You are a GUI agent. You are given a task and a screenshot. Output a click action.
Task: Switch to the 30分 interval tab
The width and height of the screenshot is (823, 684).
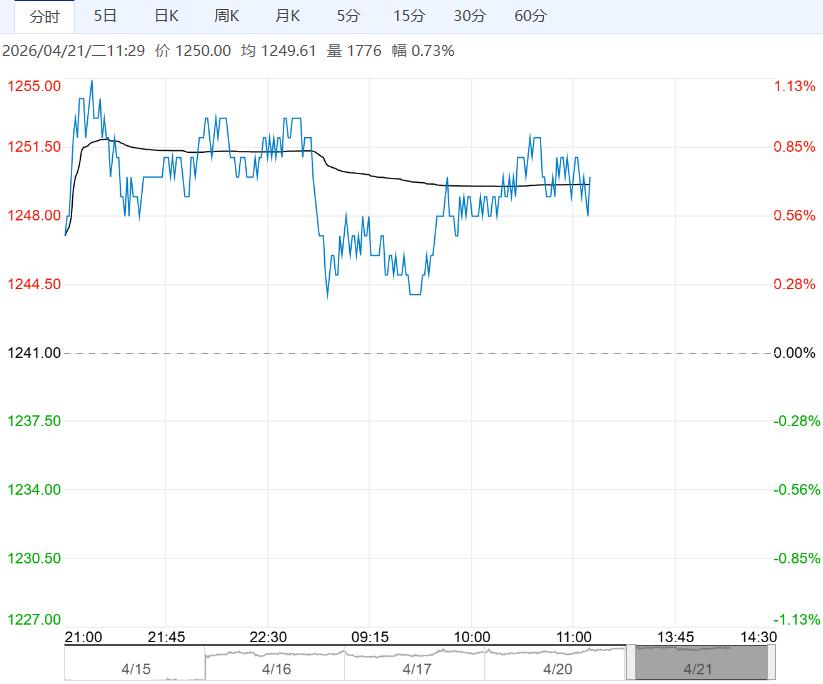coord(469,16)
